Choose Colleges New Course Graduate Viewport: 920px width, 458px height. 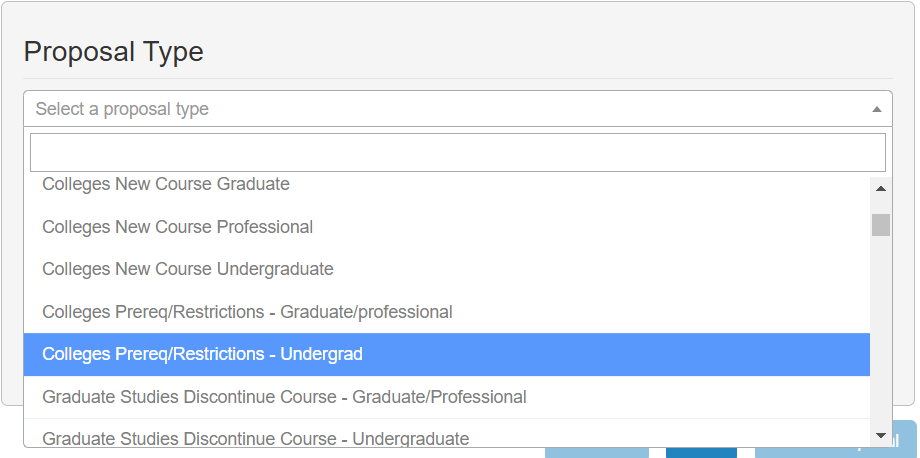[x=166, y=185]
